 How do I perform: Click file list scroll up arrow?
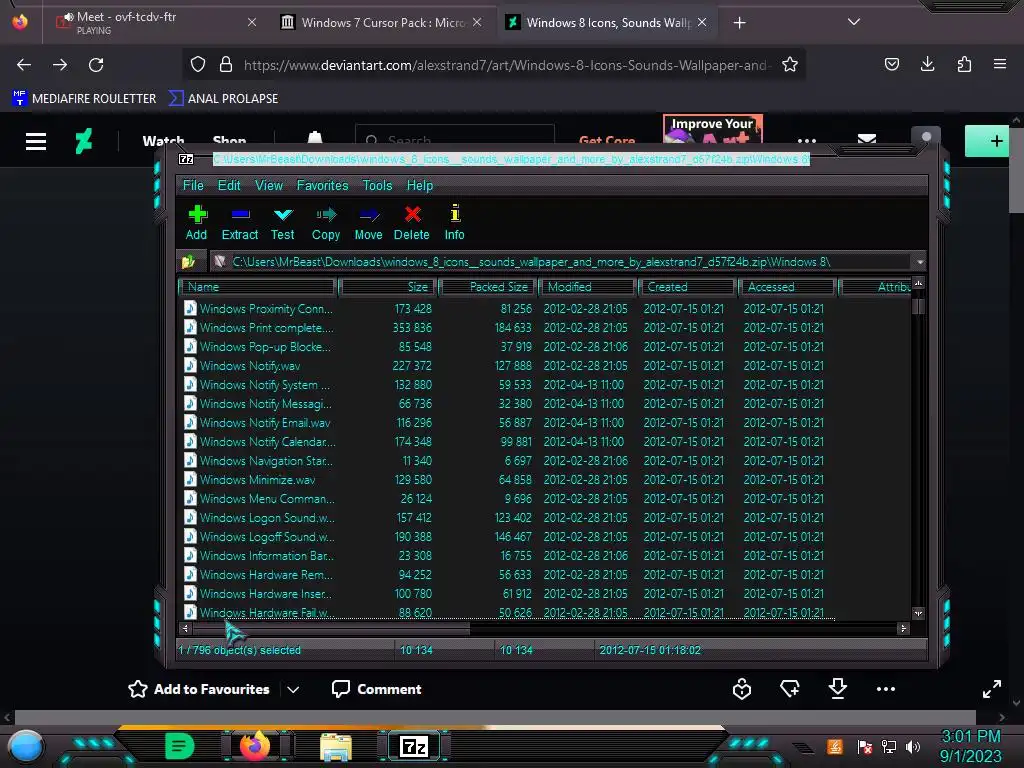pos(918,283)
